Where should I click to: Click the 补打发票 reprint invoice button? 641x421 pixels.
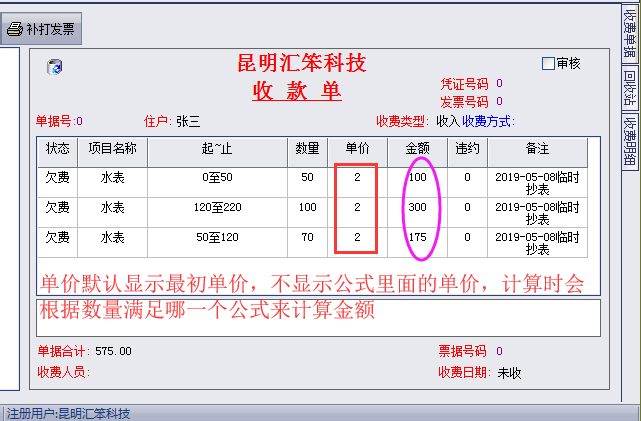pyautogui.click(x=41, y=29)
